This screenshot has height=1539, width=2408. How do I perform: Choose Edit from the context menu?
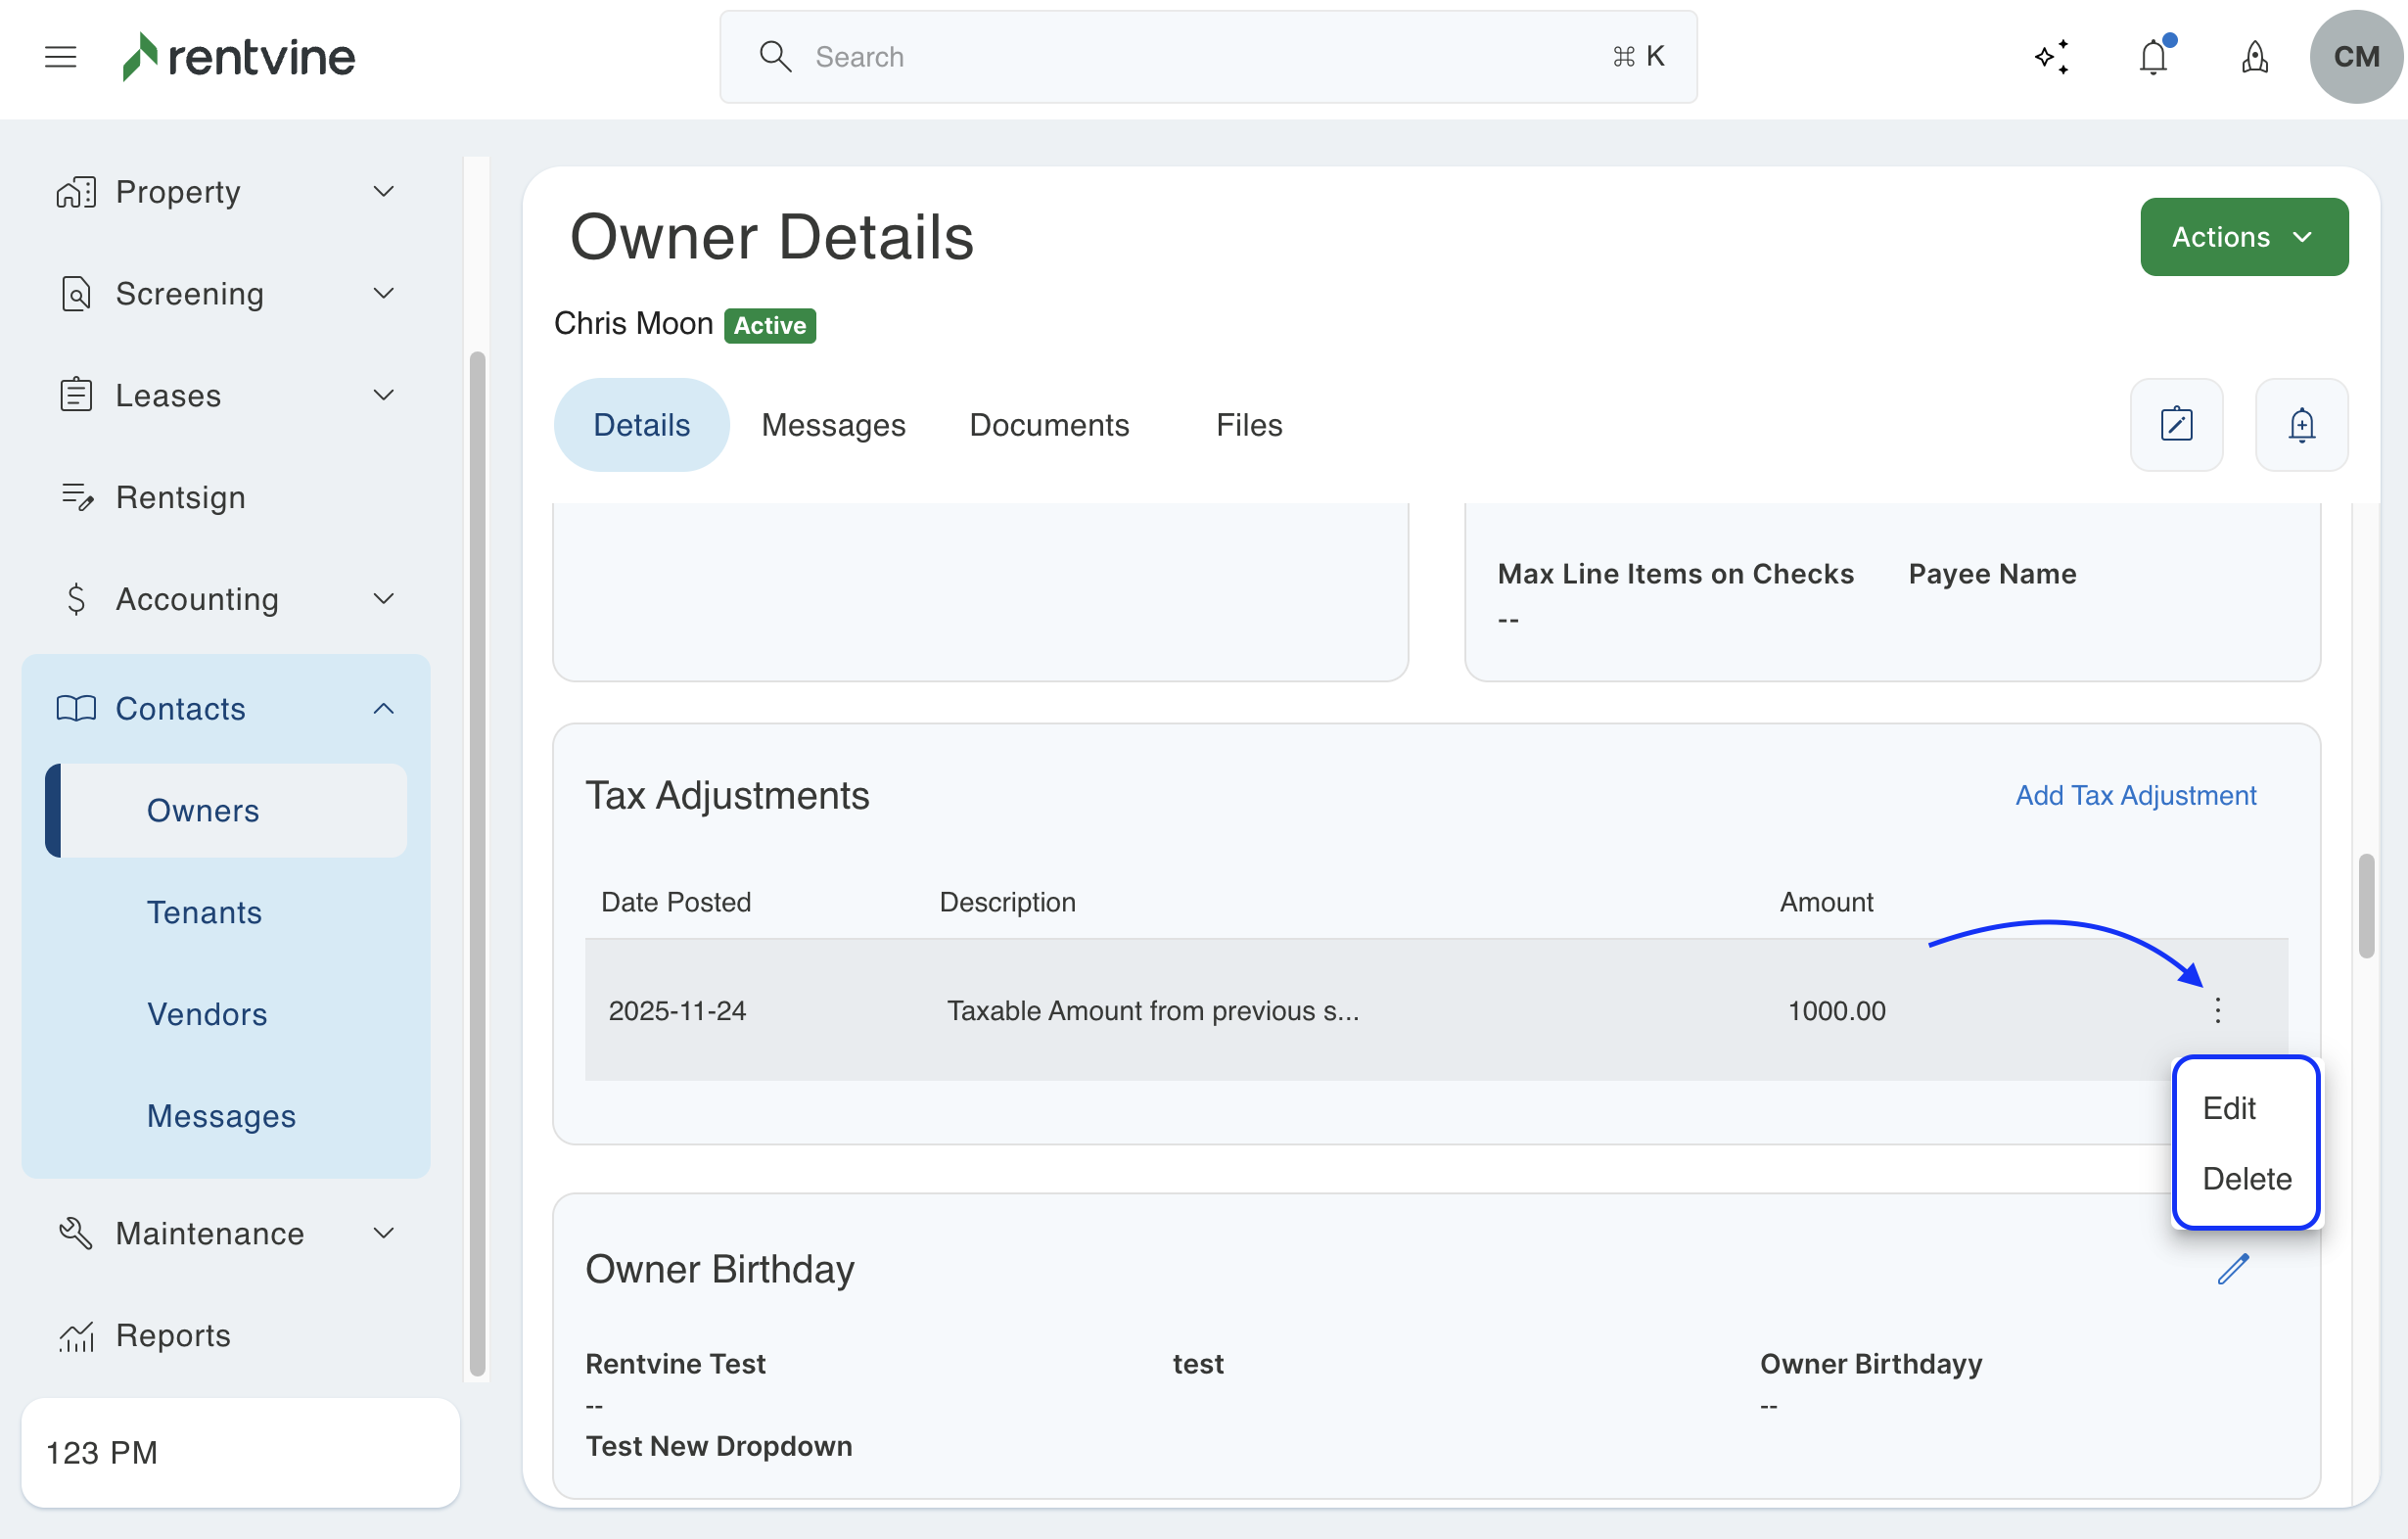point(2229,1108)
